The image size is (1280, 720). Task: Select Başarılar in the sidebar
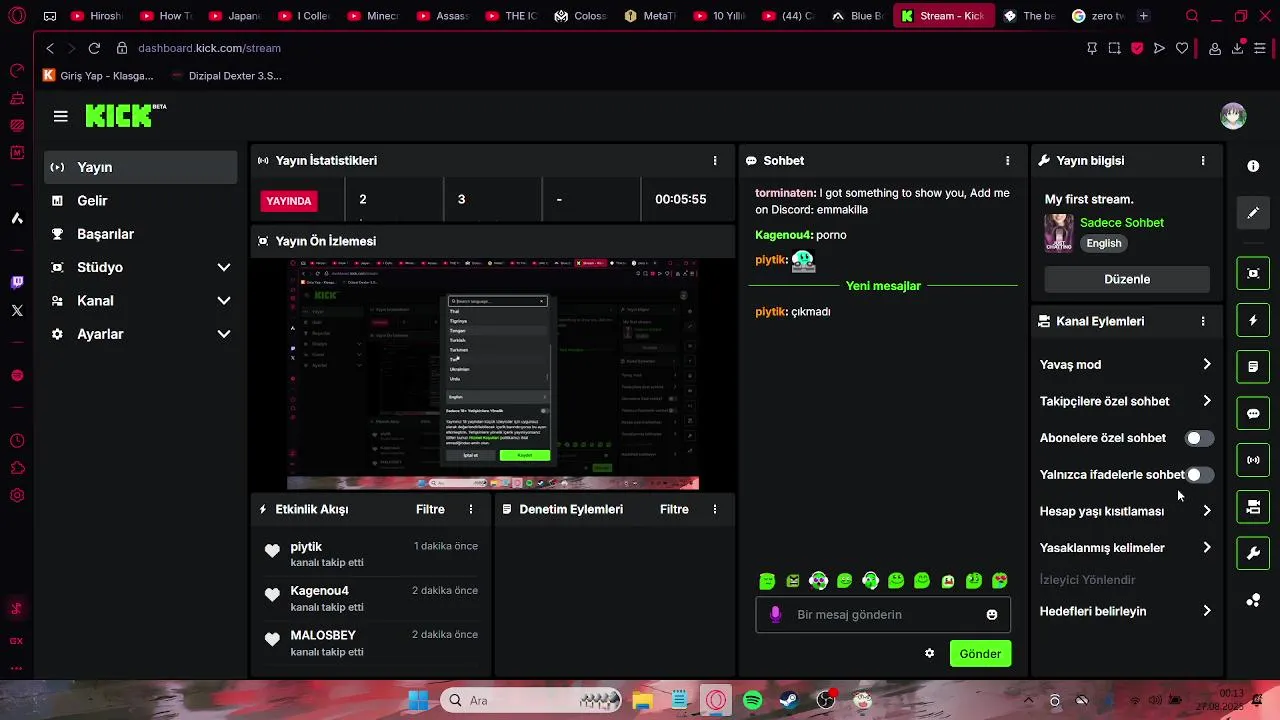[x=141, y=234]
